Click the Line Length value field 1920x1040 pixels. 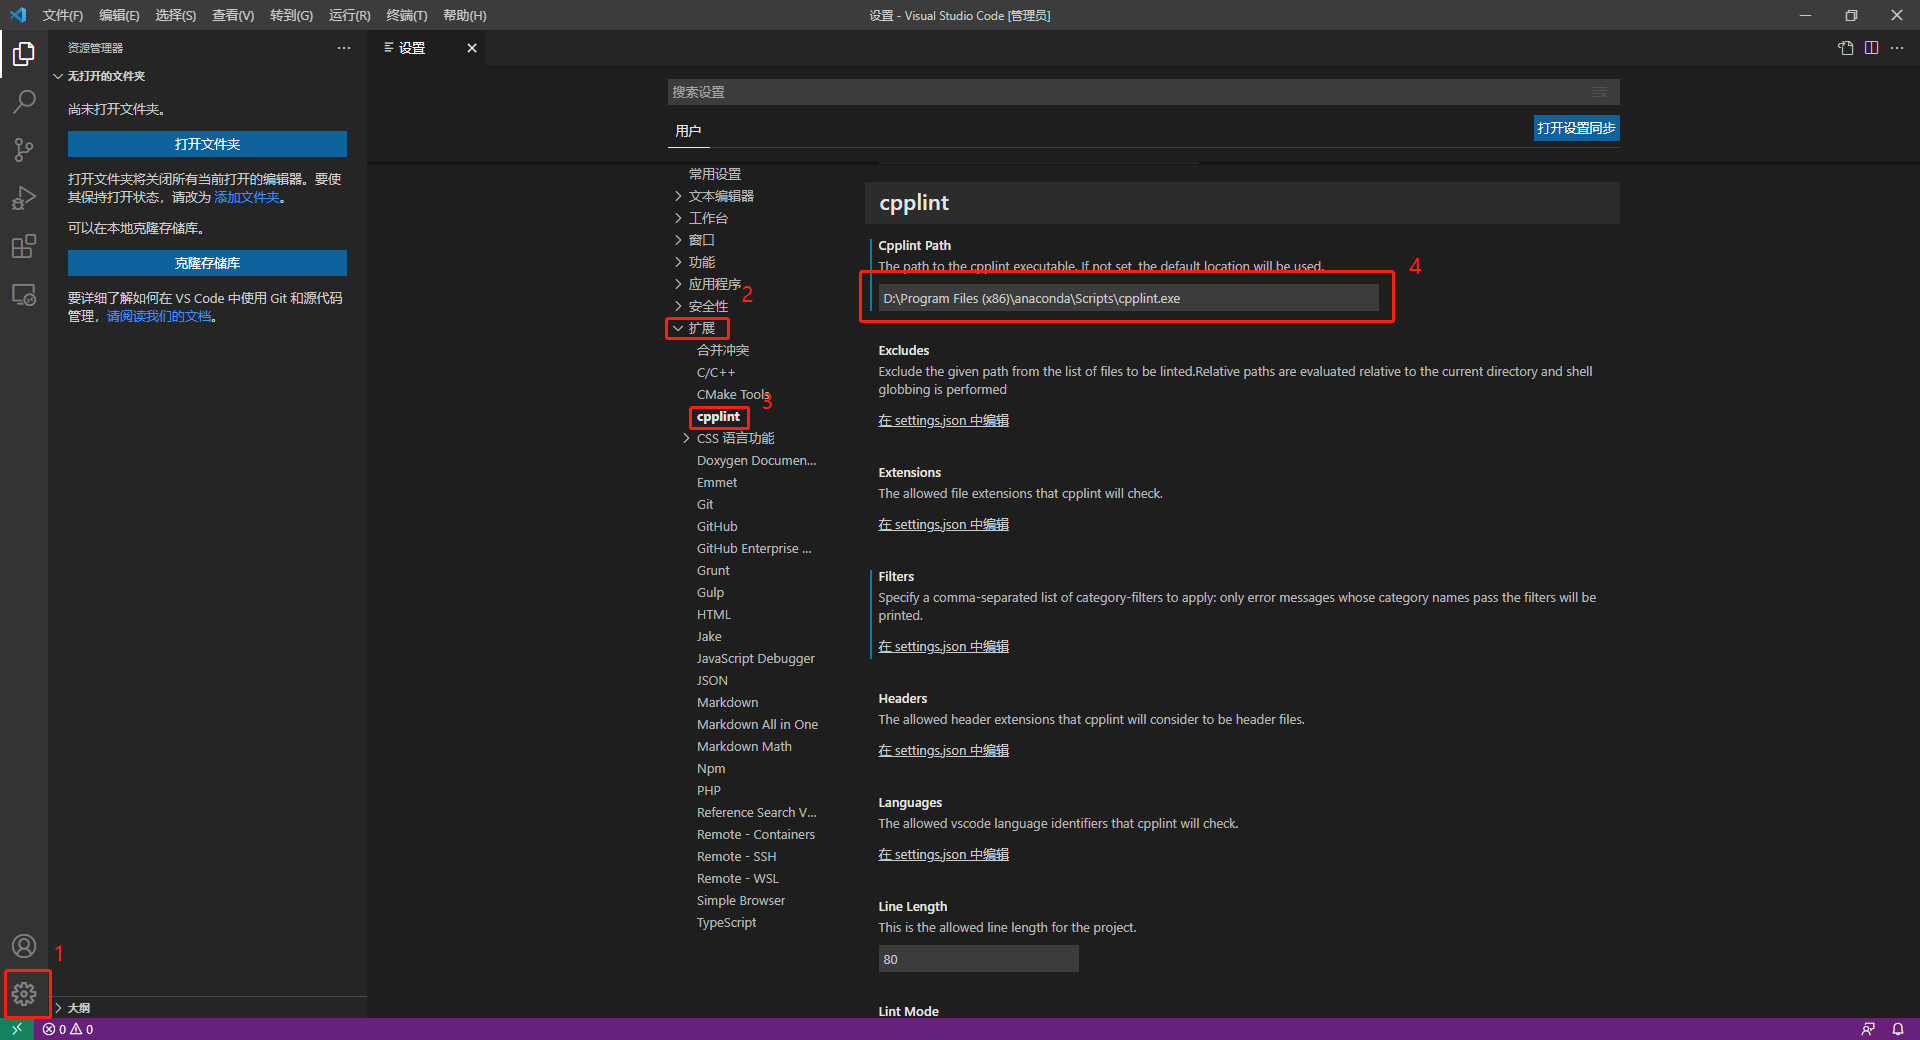point(978,959)
